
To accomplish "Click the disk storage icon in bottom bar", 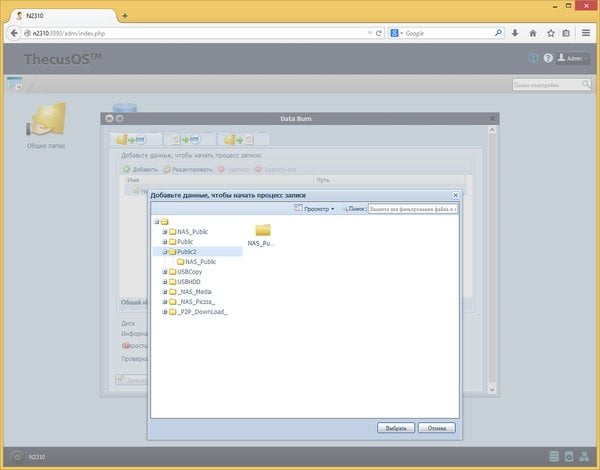I will point(554,456).
